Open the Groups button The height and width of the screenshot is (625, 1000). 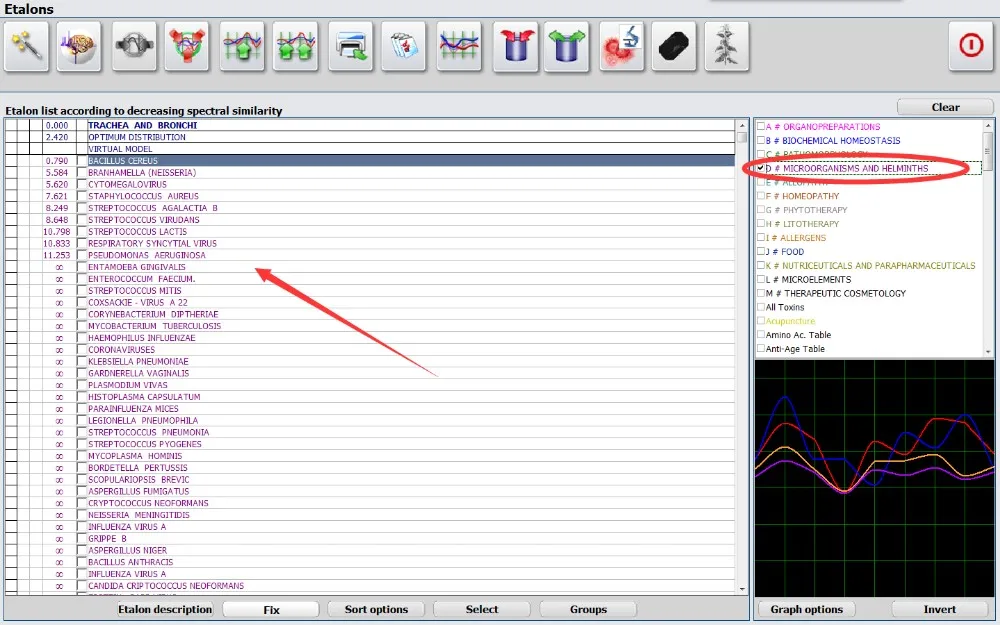[588, 609]
